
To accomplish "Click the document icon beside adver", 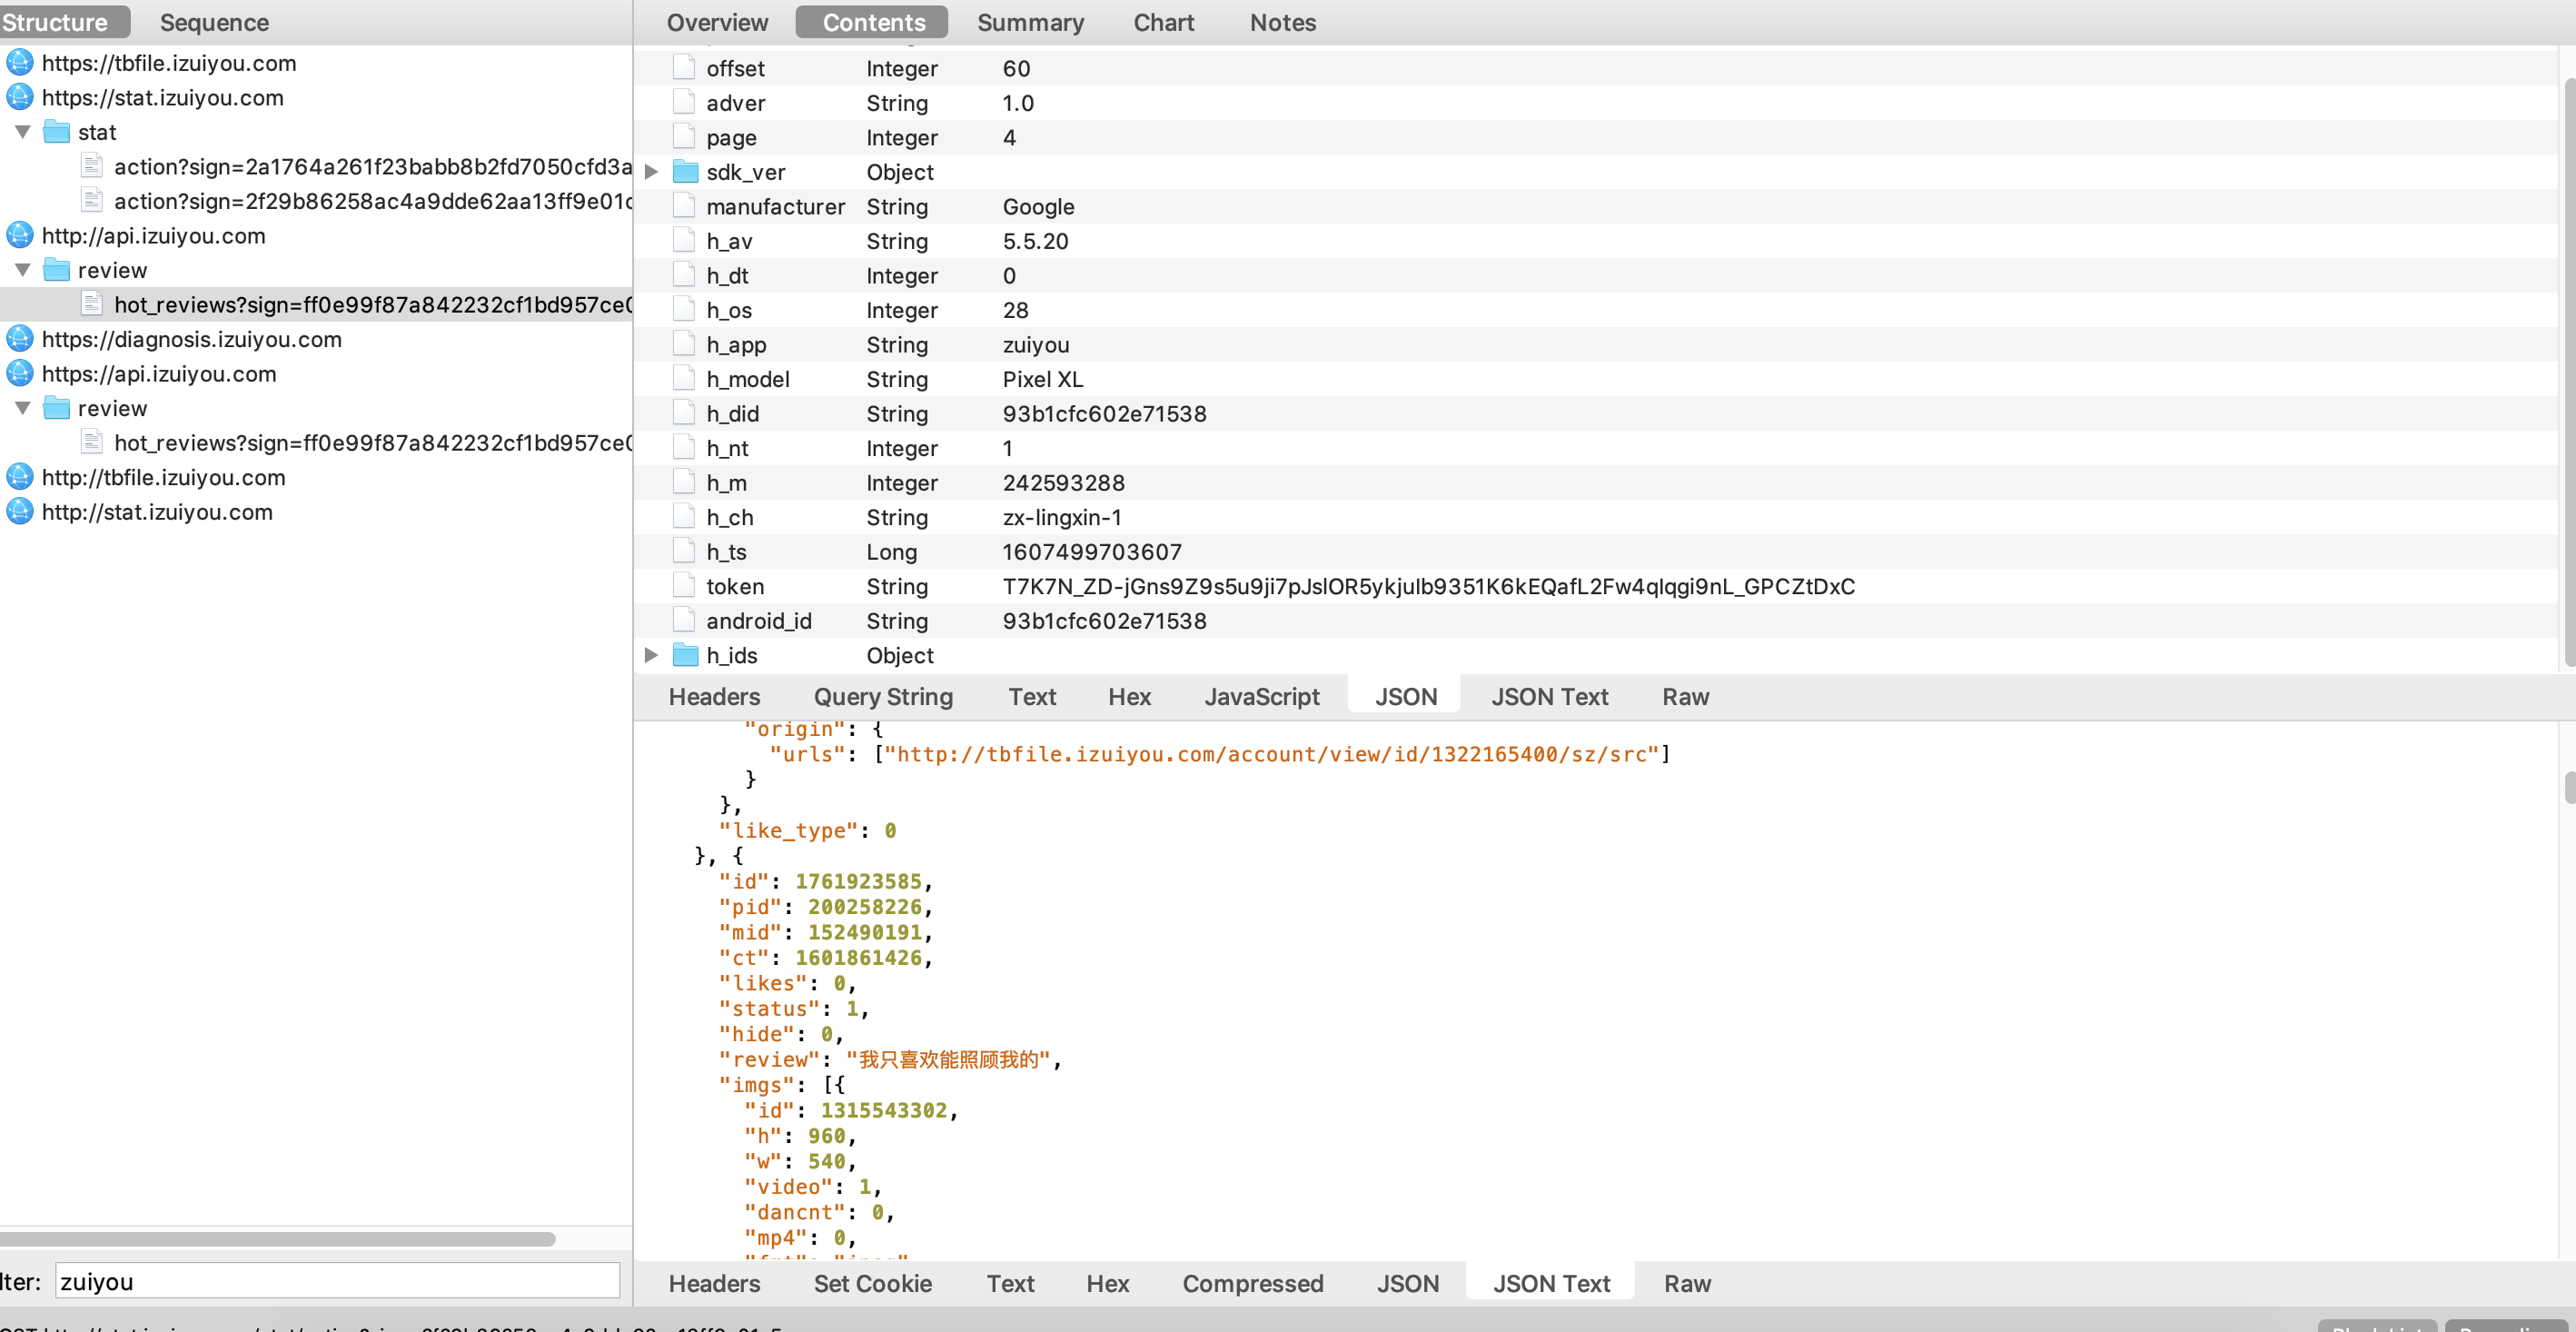I will coord(684,103).
